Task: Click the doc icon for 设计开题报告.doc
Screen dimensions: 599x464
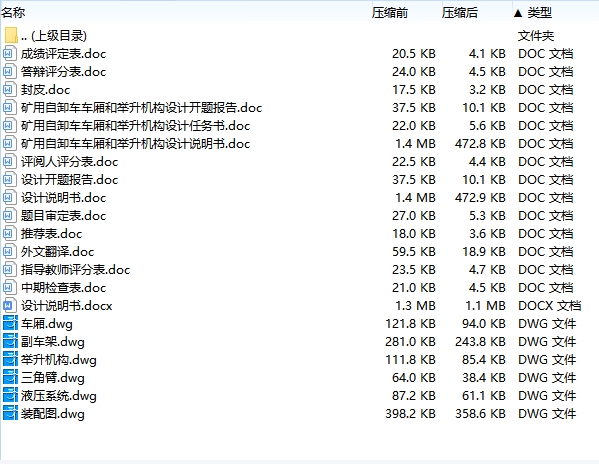Action: [10, 179]
